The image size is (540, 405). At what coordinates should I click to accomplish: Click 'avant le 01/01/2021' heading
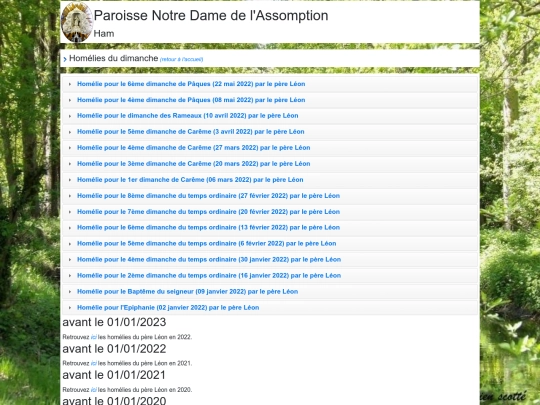[114, 375]
